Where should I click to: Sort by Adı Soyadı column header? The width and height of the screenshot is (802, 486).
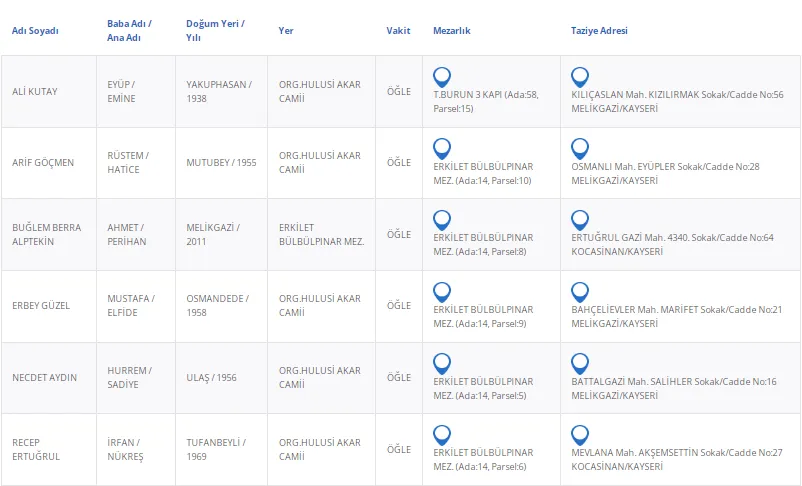tap(35, 31)
